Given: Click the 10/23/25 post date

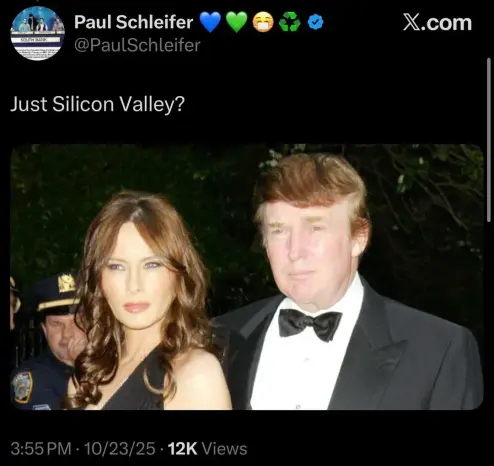Looking at the screenshot, I should pyautogui.click(x=119, y=449).
